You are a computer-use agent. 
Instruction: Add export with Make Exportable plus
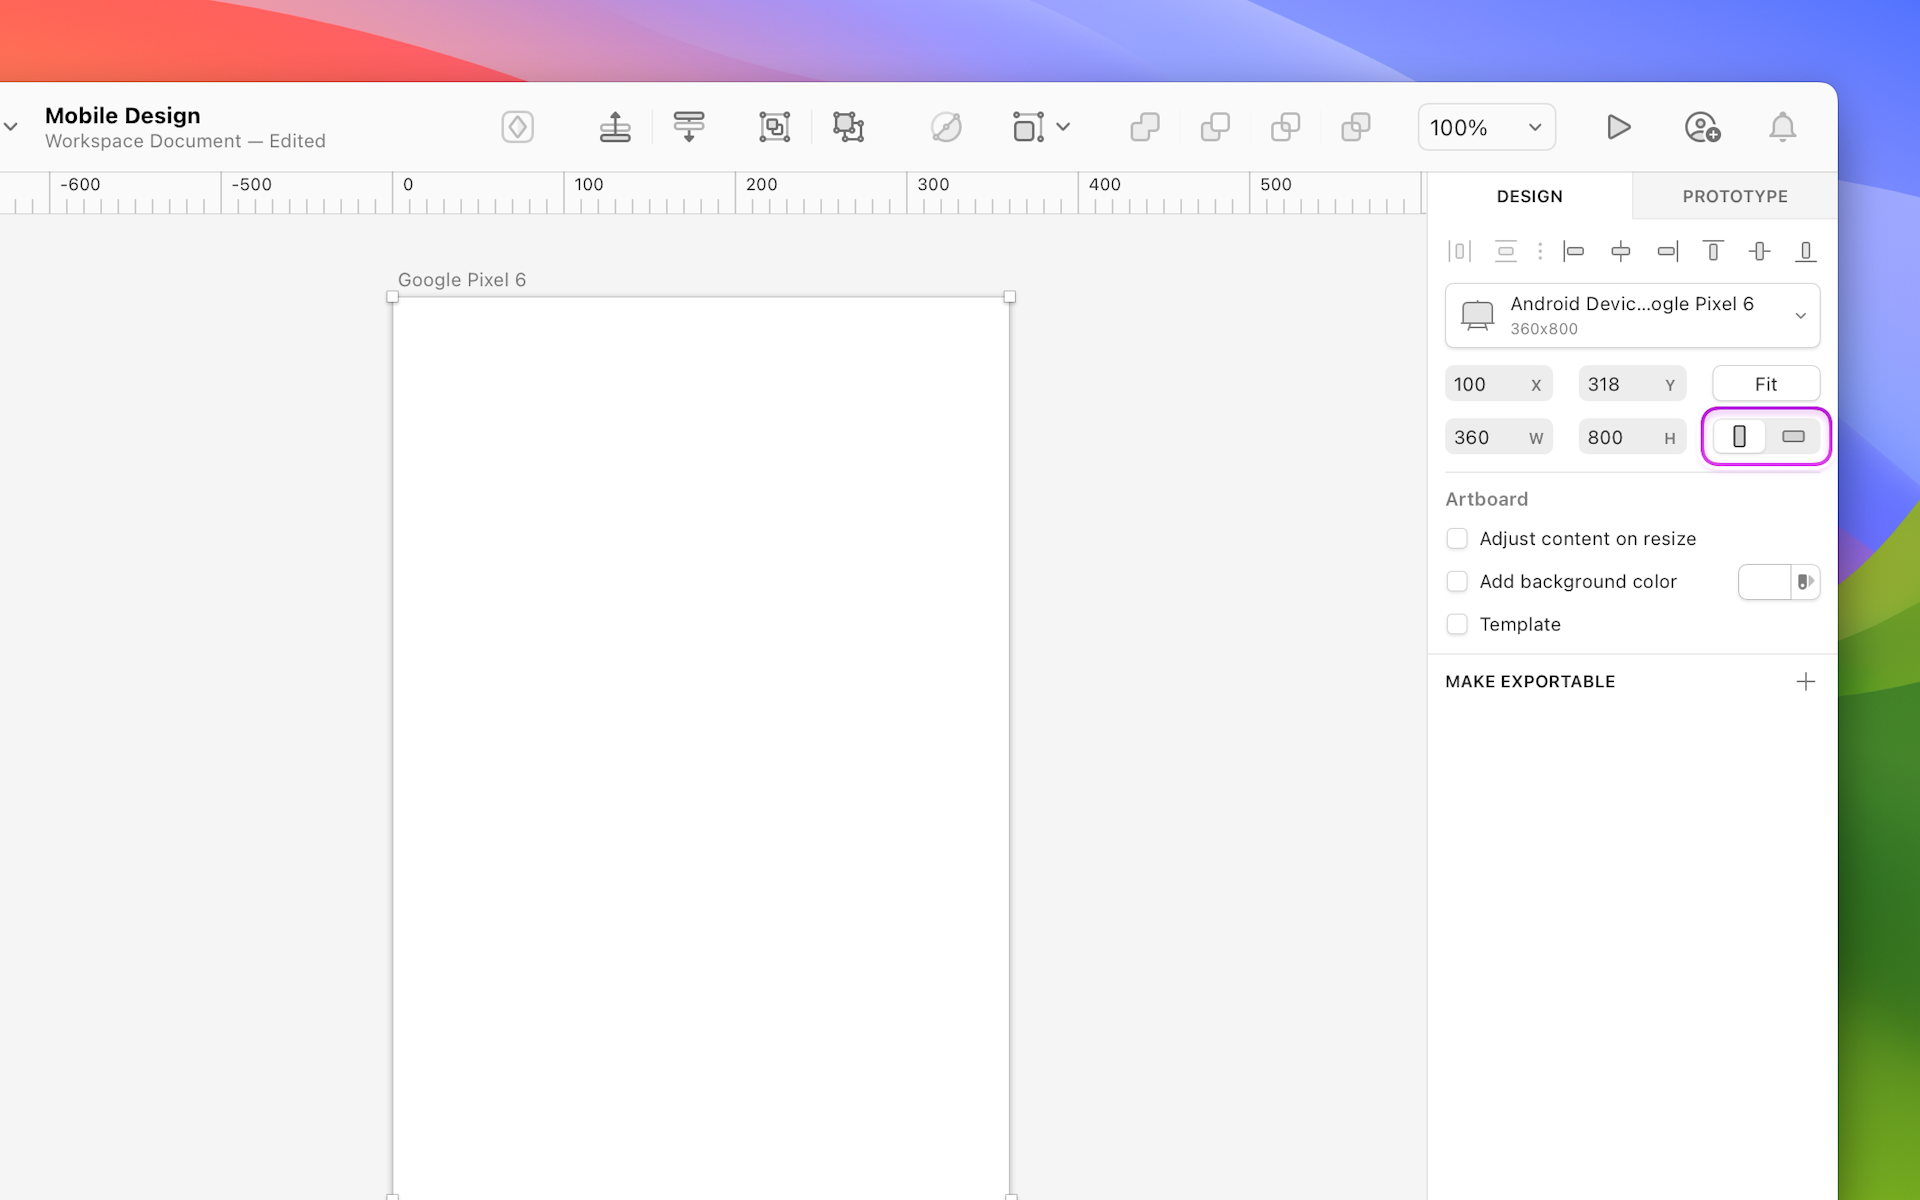[x=1805, y=682]
